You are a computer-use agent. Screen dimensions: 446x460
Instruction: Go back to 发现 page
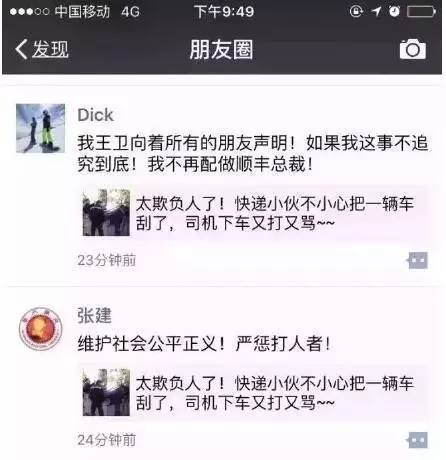tap(42, 49)
